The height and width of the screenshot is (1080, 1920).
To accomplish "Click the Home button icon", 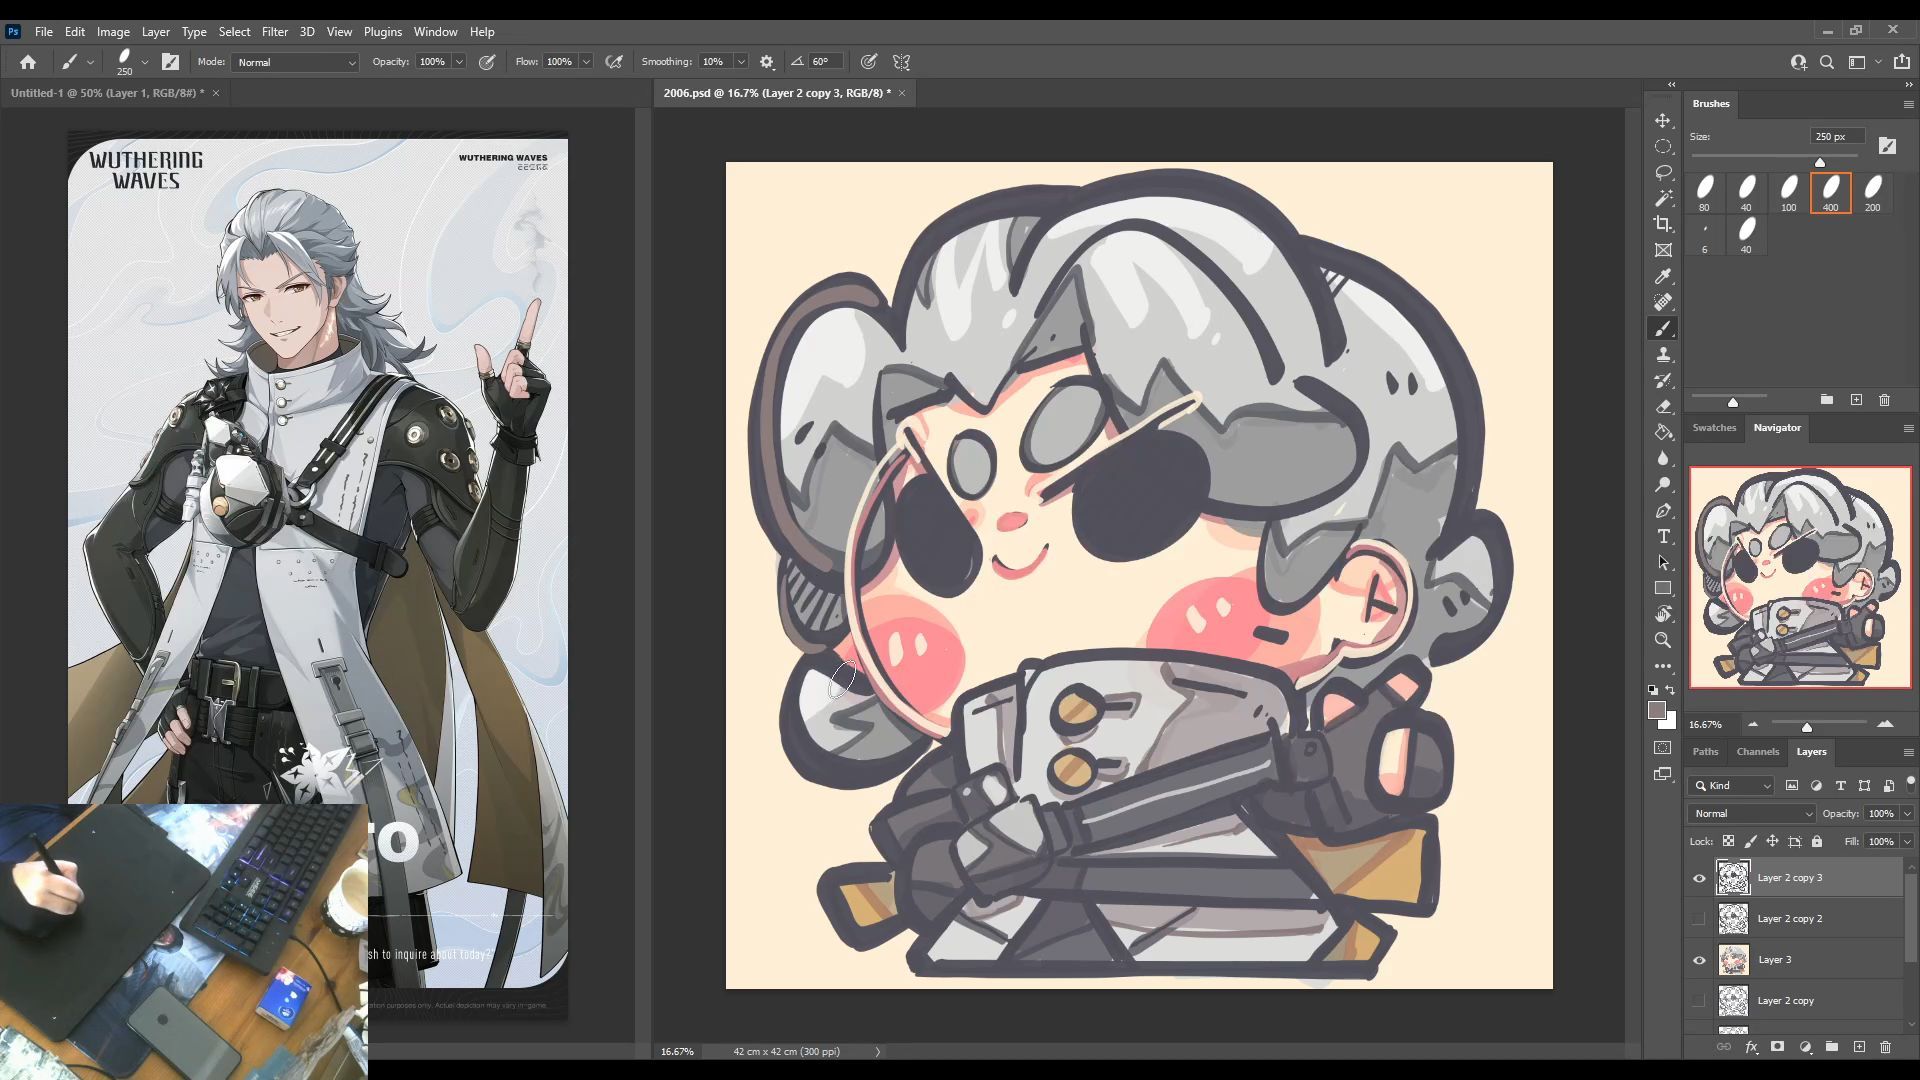I will pos(28,62).
